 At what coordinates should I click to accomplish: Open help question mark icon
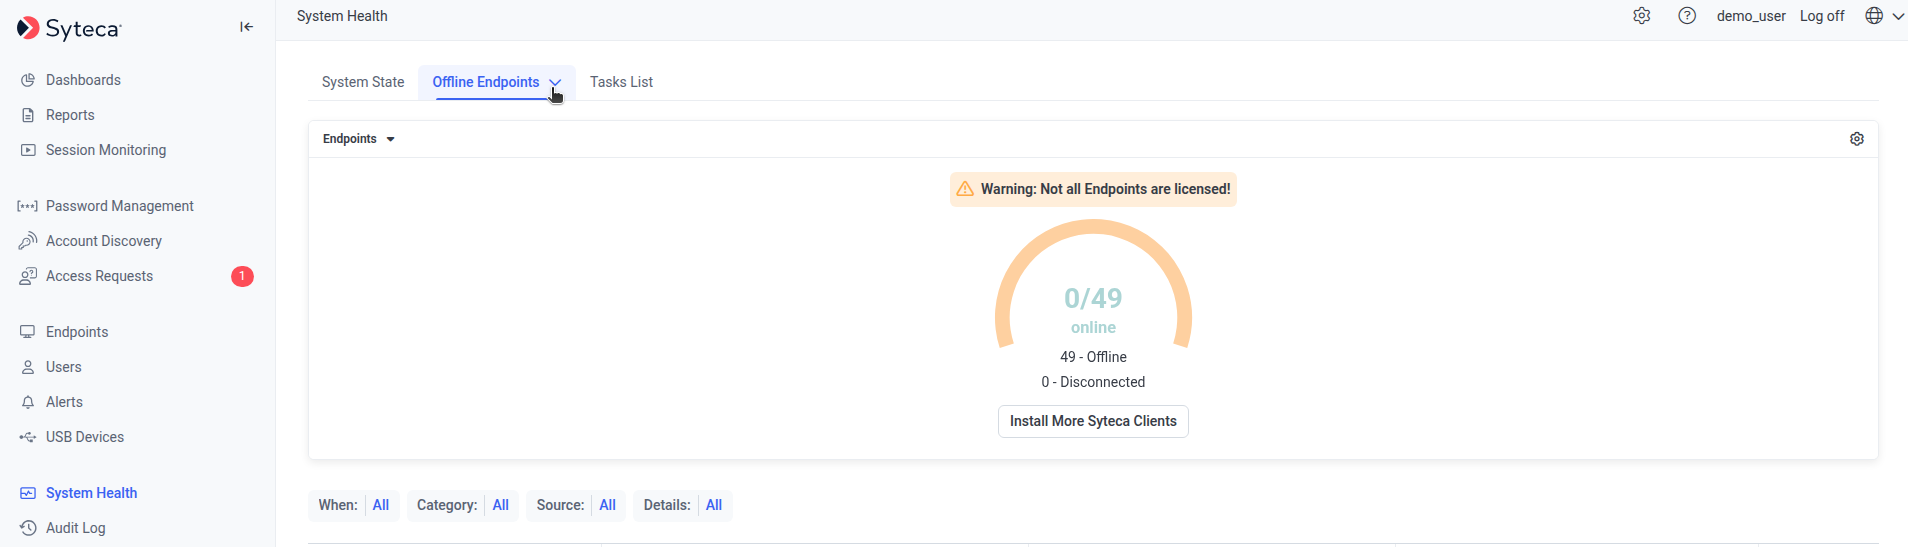(1687, 16)
